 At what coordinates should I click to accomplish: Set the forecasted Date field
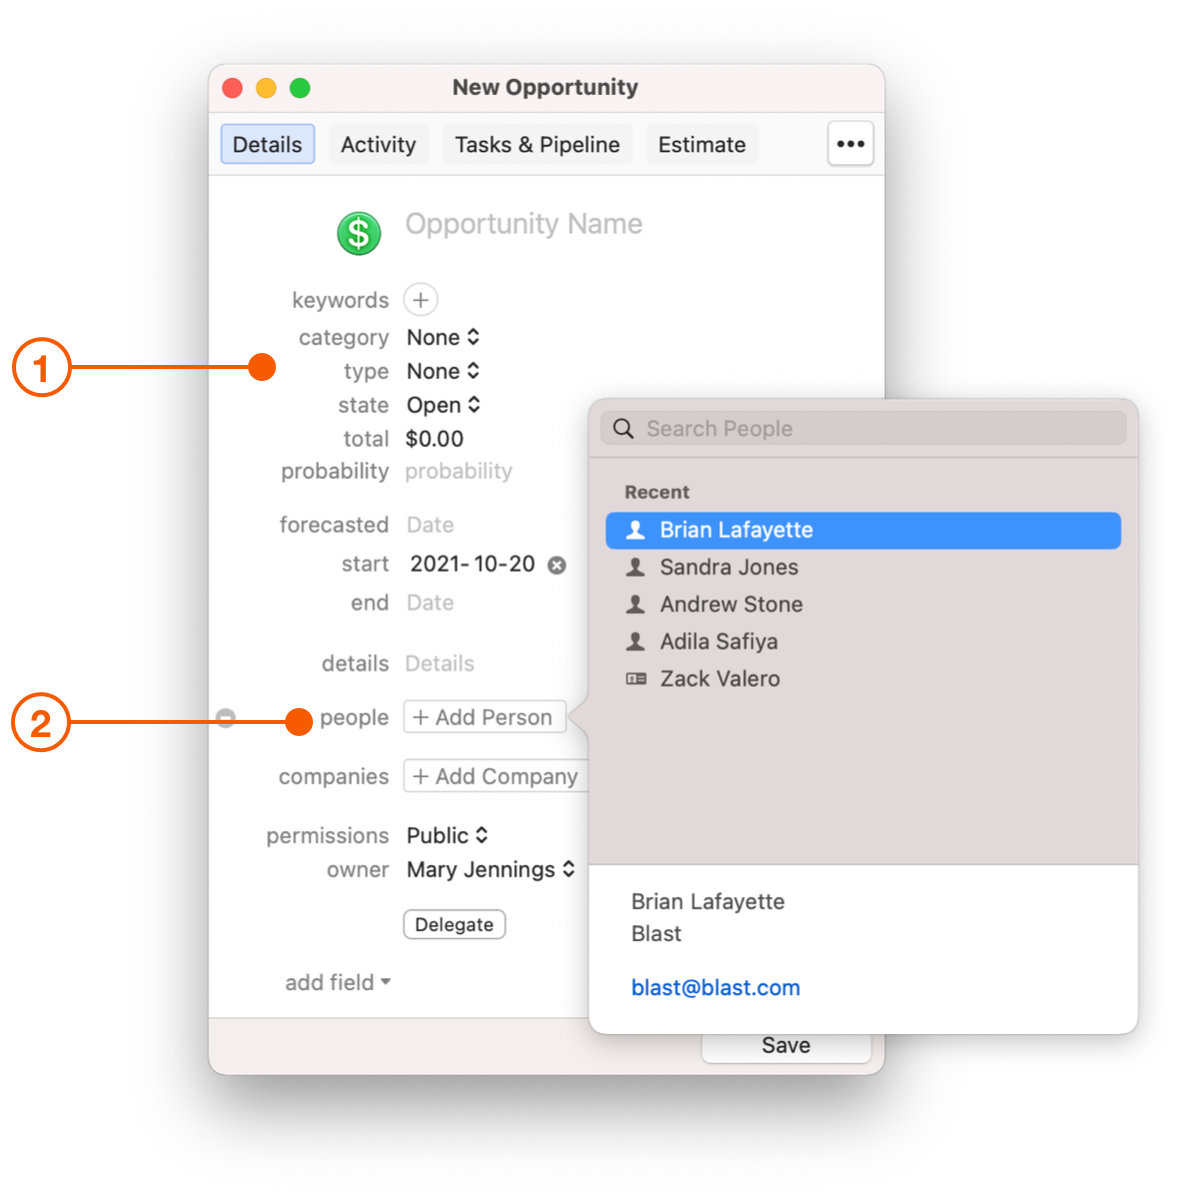click(x=431, y=525)
